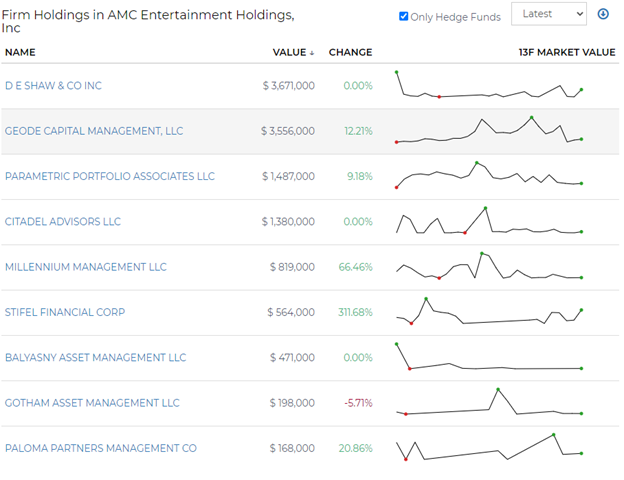Click the Gotham Asset Management sparkline chart
This screenshot has height=480, width=624.
pyautogui.click(x=489, y=402)
